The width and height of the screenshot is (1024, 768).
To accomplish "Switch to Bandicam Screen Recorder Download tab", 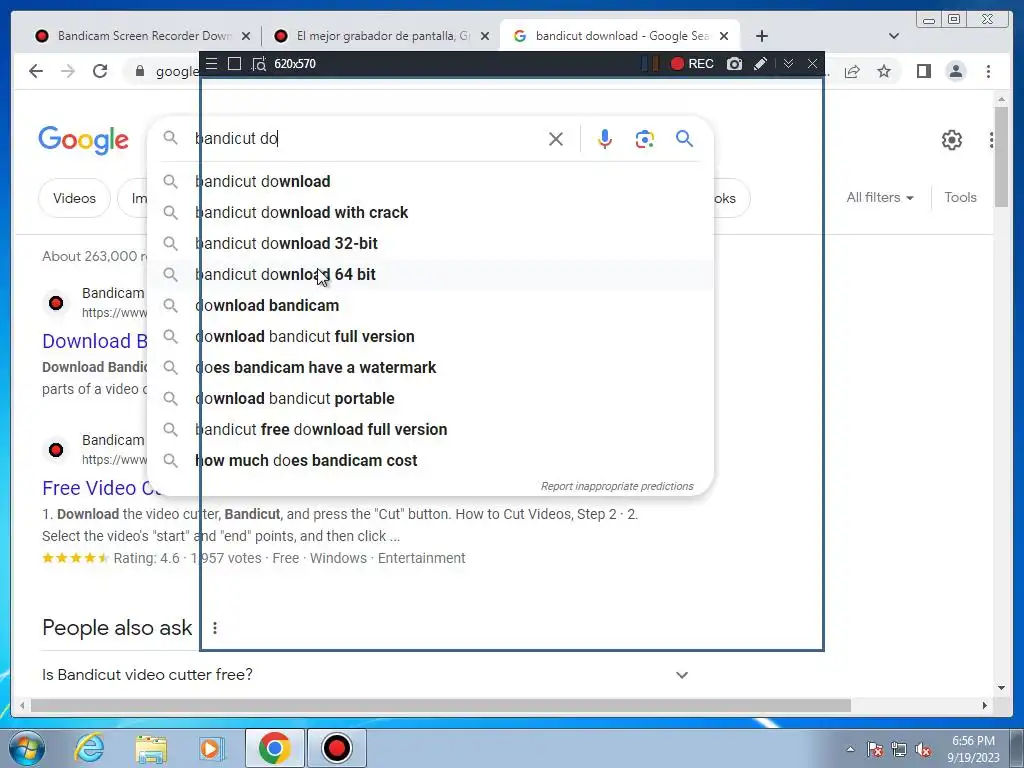I will (x=142, y=36).
